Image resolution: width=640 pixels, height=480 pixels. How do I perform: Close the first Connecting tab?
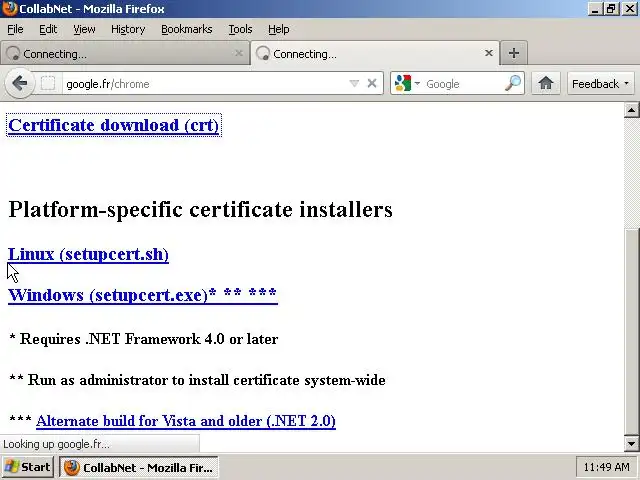pyautogui.click(x=239, y=53)
